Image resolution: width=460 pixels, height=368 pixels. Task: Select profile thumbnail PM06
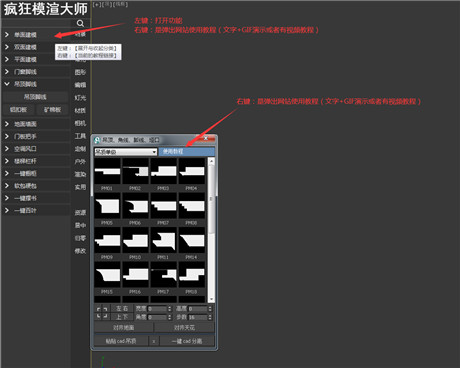pyautogui.click(x=135, y=206)
